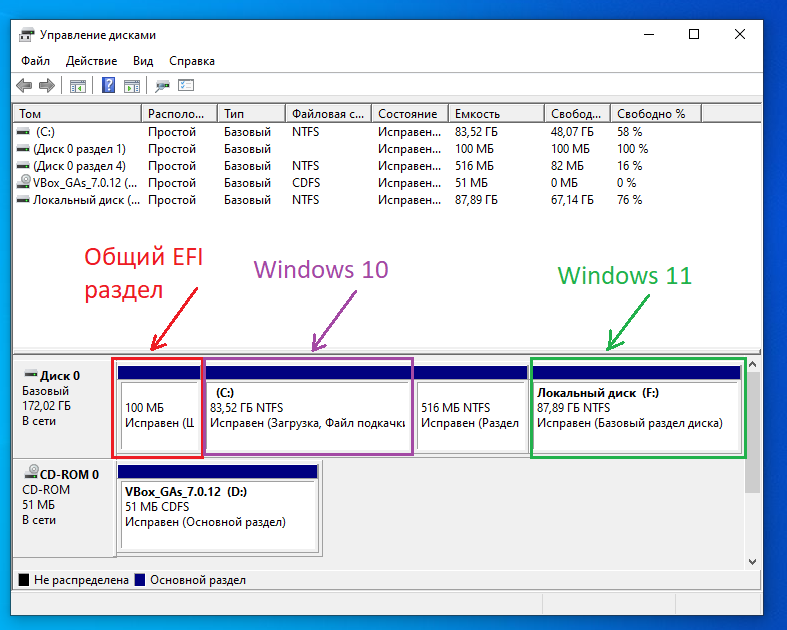The height and width of the screenshot is (630, 787).
Task: Select the (C:) 83,52 ГБ NTFS partition block
Action: pos(308,409)
